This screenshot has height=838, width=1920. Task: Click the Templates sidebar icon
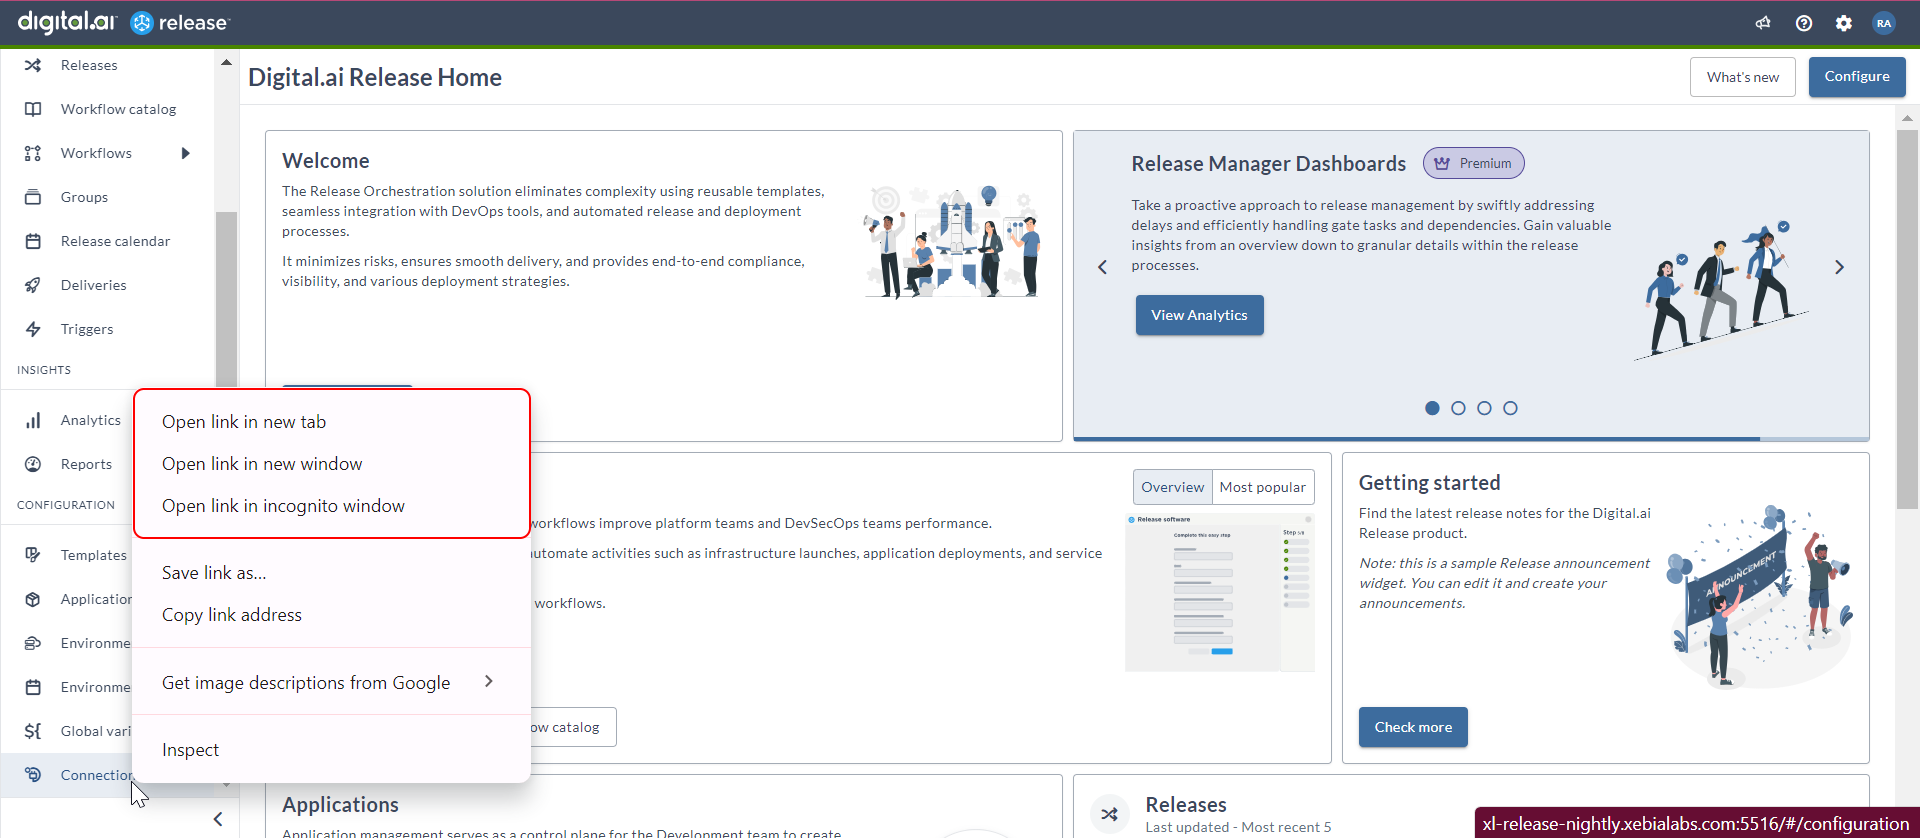(x=33, y=555)
